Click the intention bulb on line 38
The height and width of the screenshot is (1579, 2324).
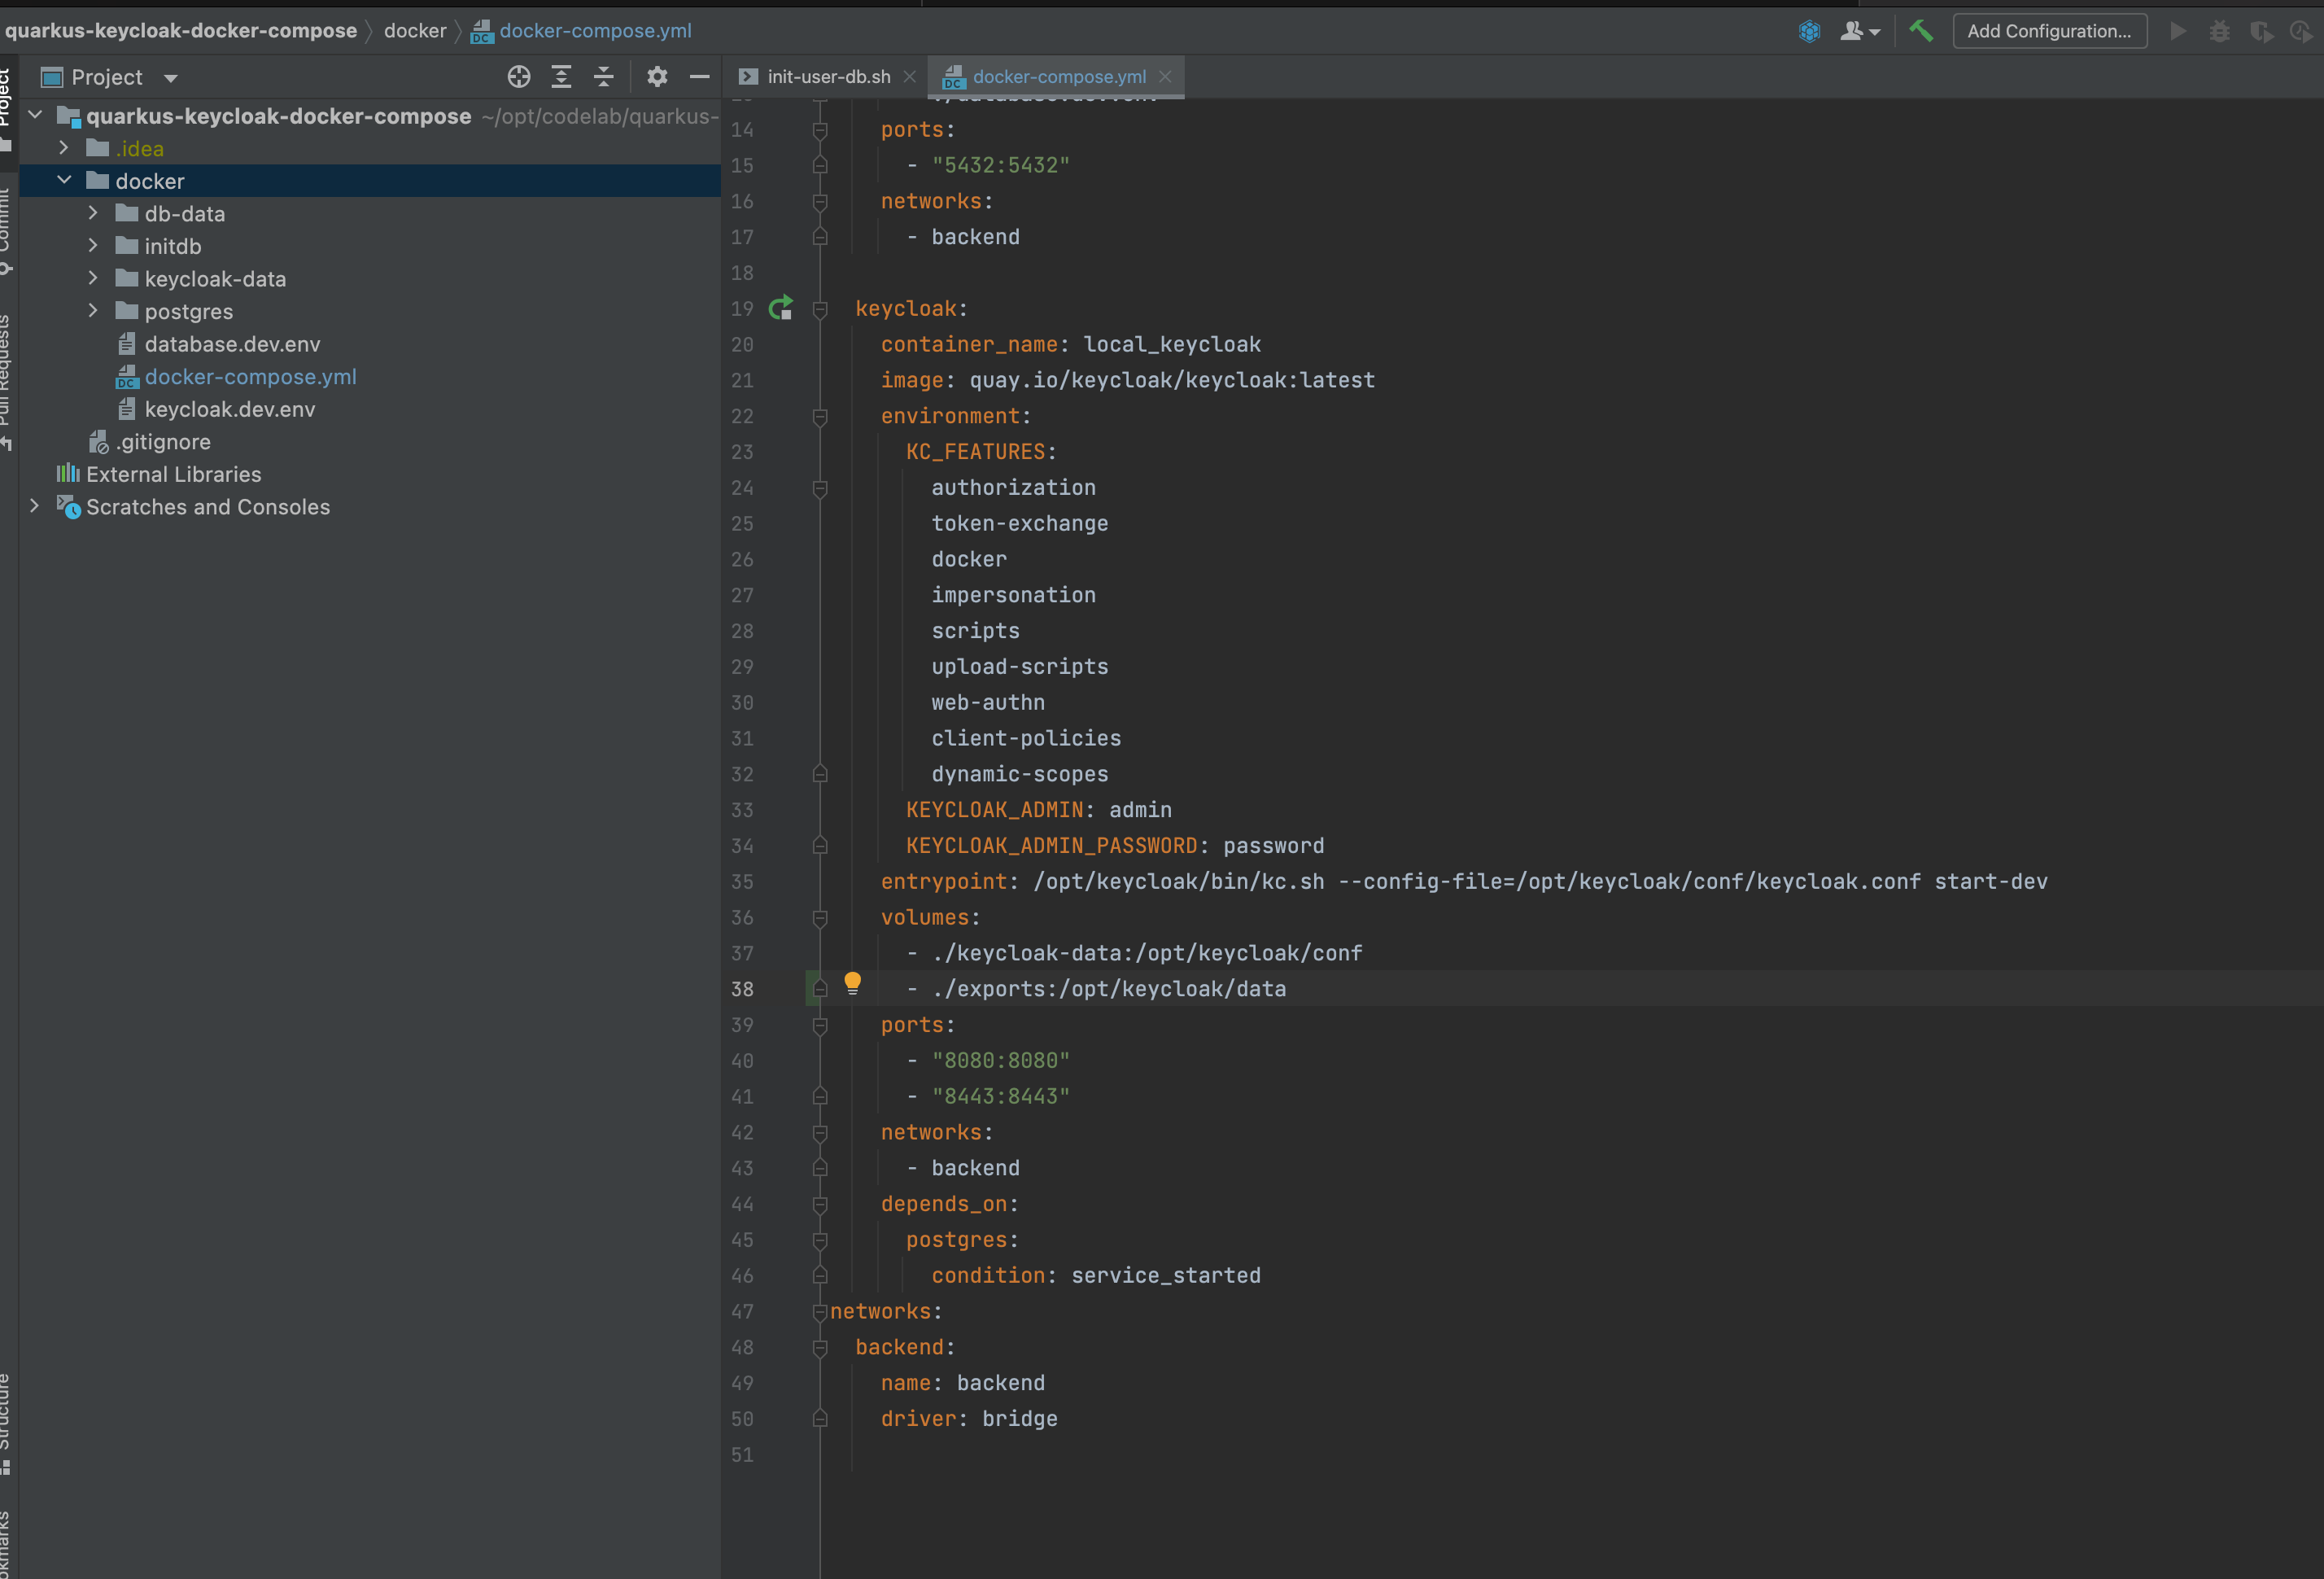853,984
